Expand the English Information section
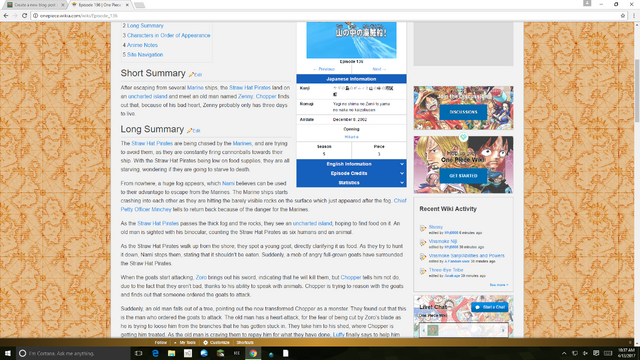This screenshot has width=640, height=360. tap(351, 164)
